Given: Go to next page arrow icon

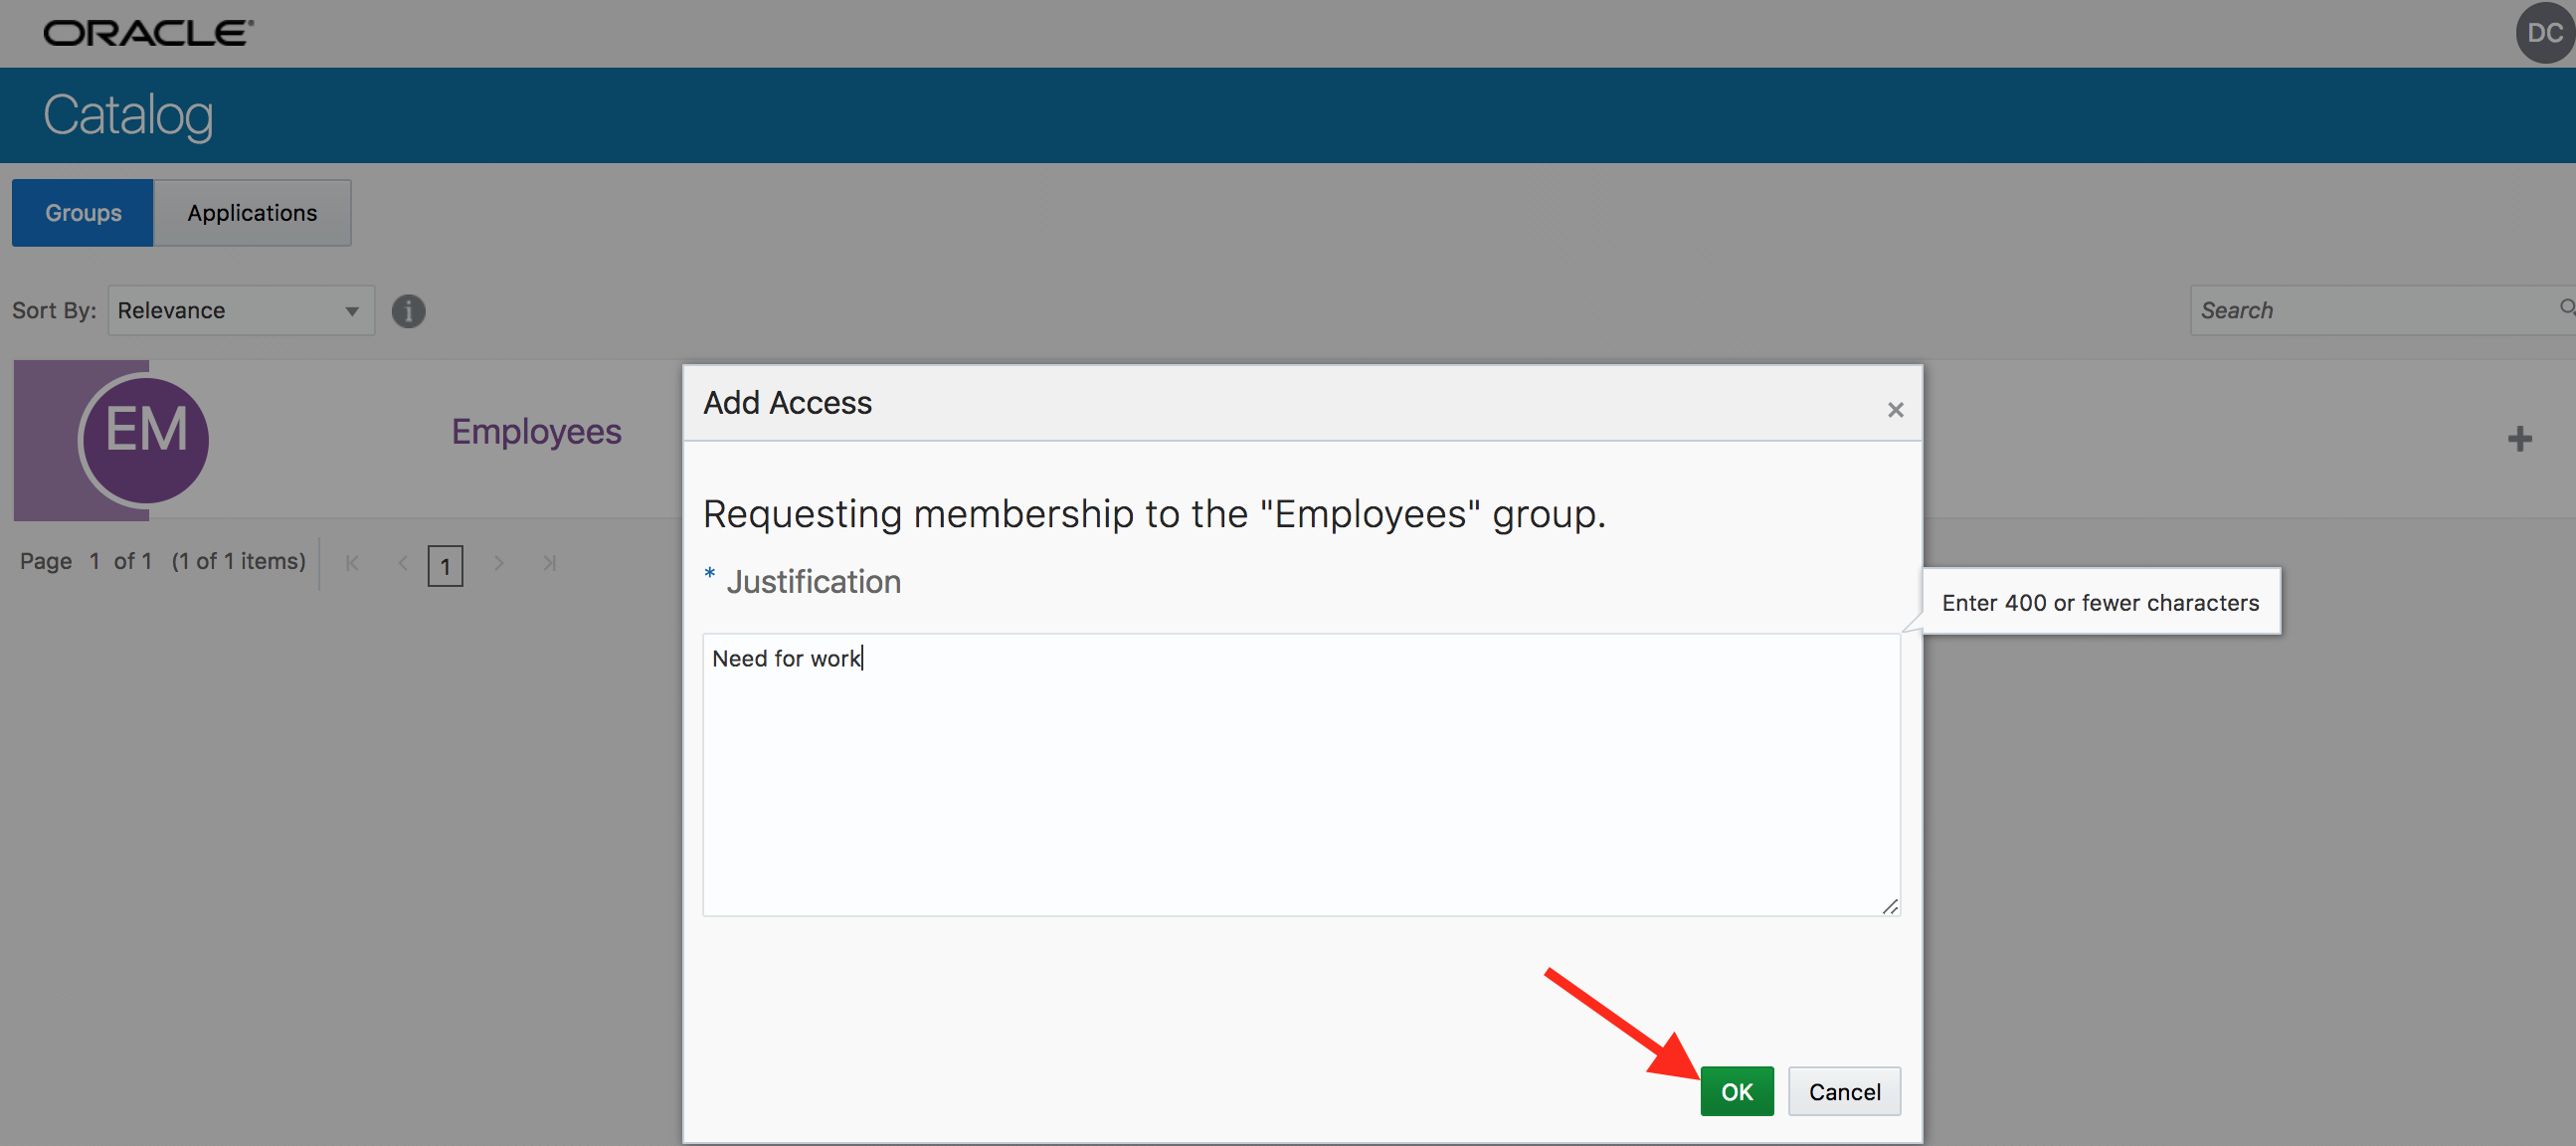Looking at the screenshot, I should [x=498, y=563].
